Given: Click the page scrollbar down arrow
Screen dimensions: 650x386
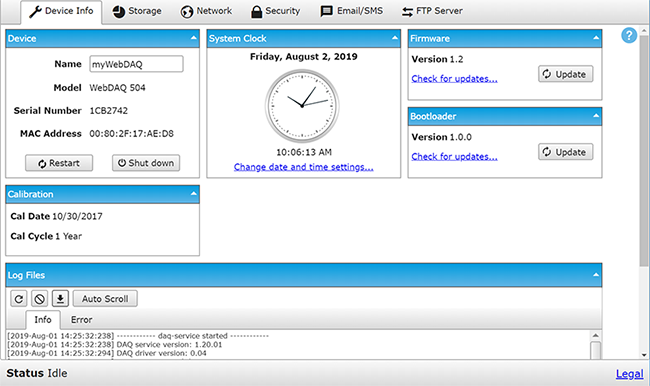Looking at the screenshot, I should click(645, 355).
